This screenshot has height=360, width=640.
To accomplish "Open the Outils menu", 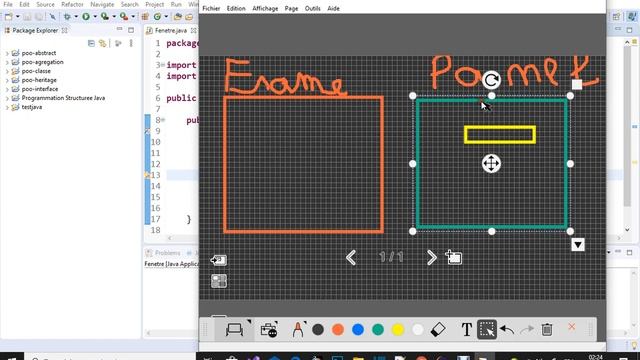I will point(312,8).
